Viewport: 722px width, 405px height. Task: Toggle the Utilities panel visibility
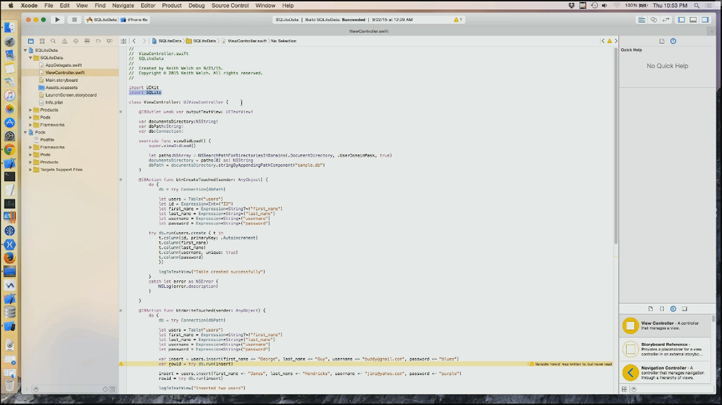[x=703, y=19]
